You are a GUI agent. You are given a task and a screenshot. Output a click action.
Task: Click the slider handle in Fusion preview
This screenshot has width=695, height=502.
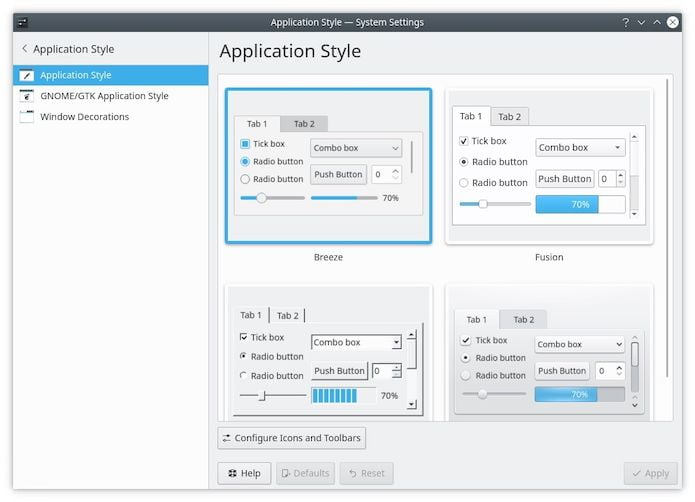point(483,204)
